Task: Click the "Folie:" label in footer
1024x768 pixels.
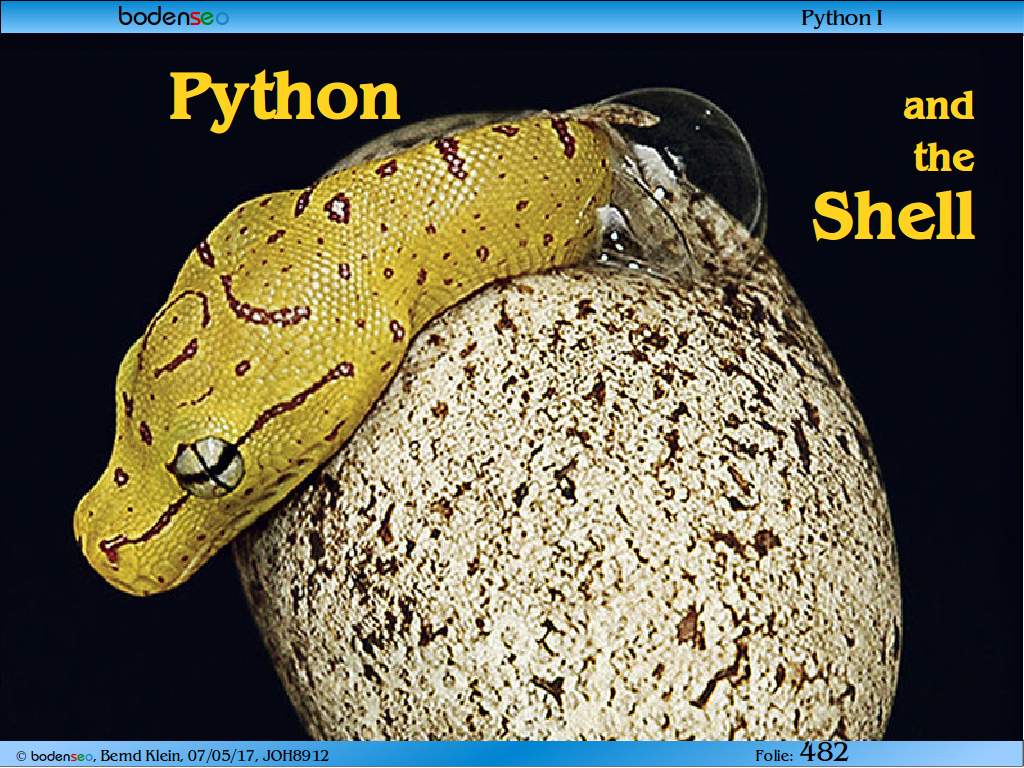Action: (x=774, y=756)
